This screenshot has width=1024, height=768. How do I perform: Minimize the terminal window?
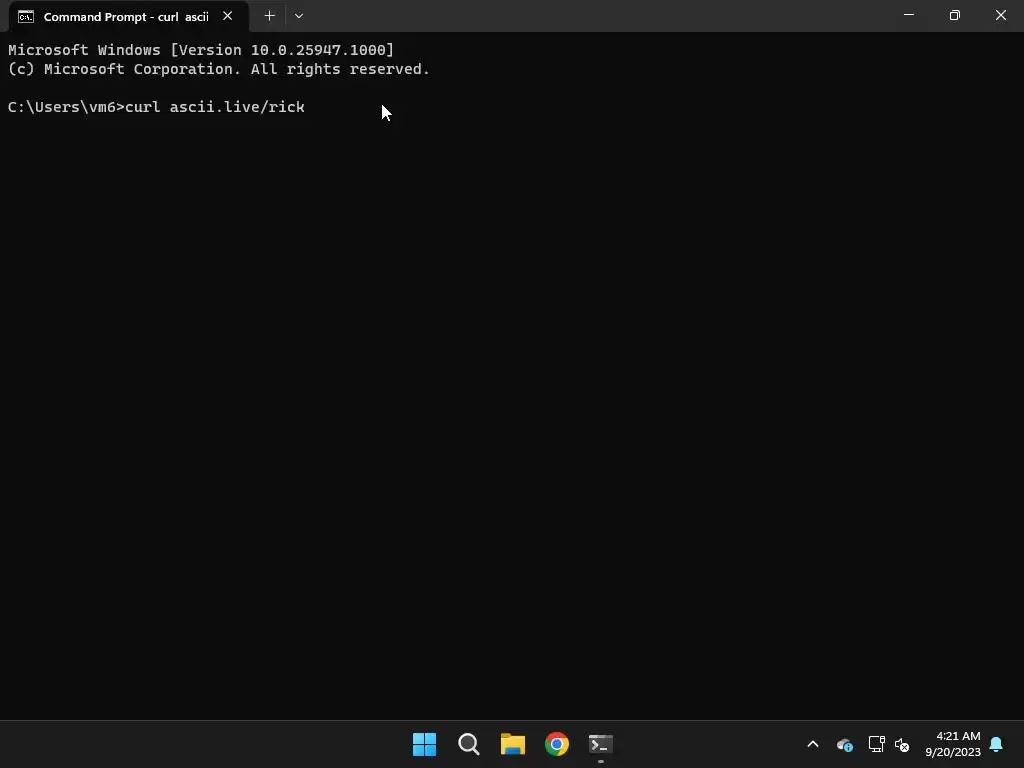[x=908, y=15]
